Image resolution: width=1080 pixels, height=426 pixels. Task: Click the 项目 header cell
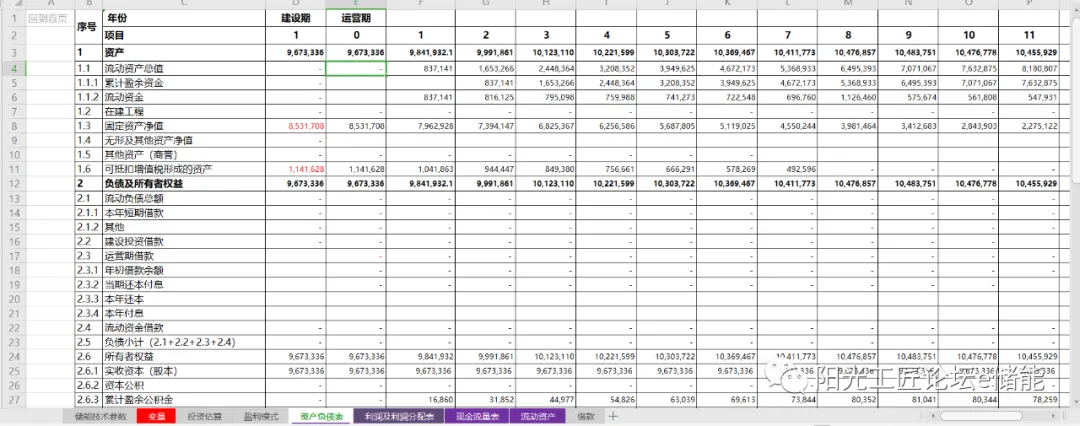point(183,35)
